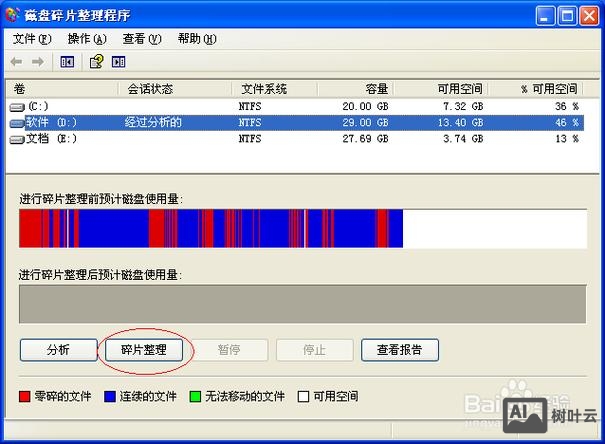Open the 操作(A) menu
The width and height of the screenshot is (605, 444).
tap(87, 39)
